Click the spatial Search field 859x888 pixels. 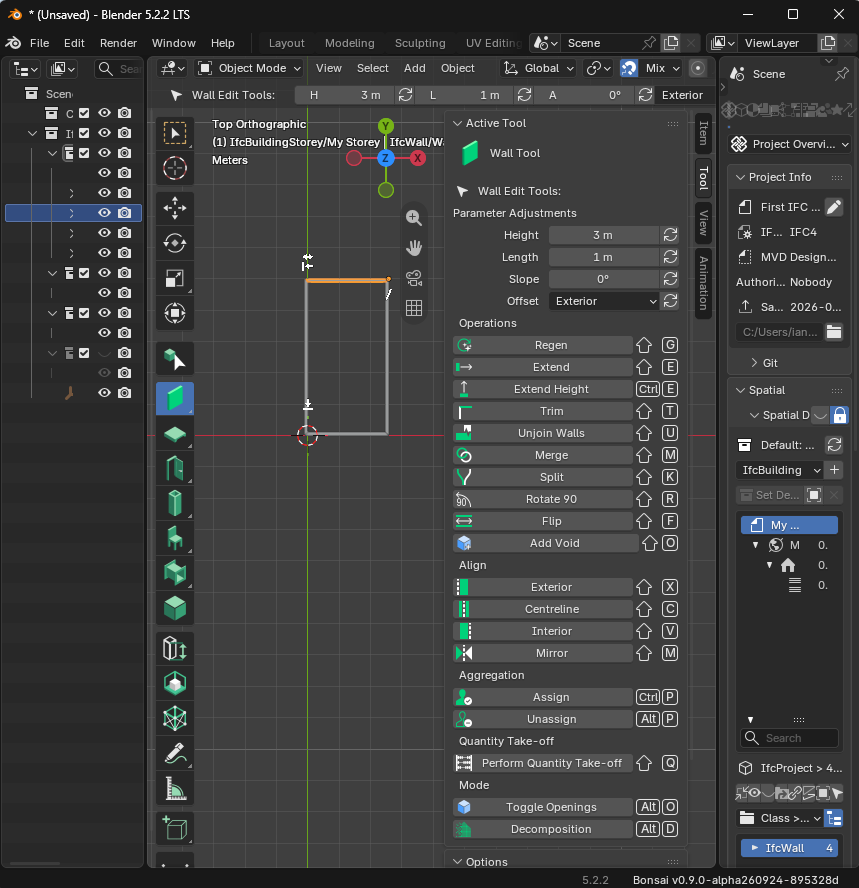coord(789,738)
